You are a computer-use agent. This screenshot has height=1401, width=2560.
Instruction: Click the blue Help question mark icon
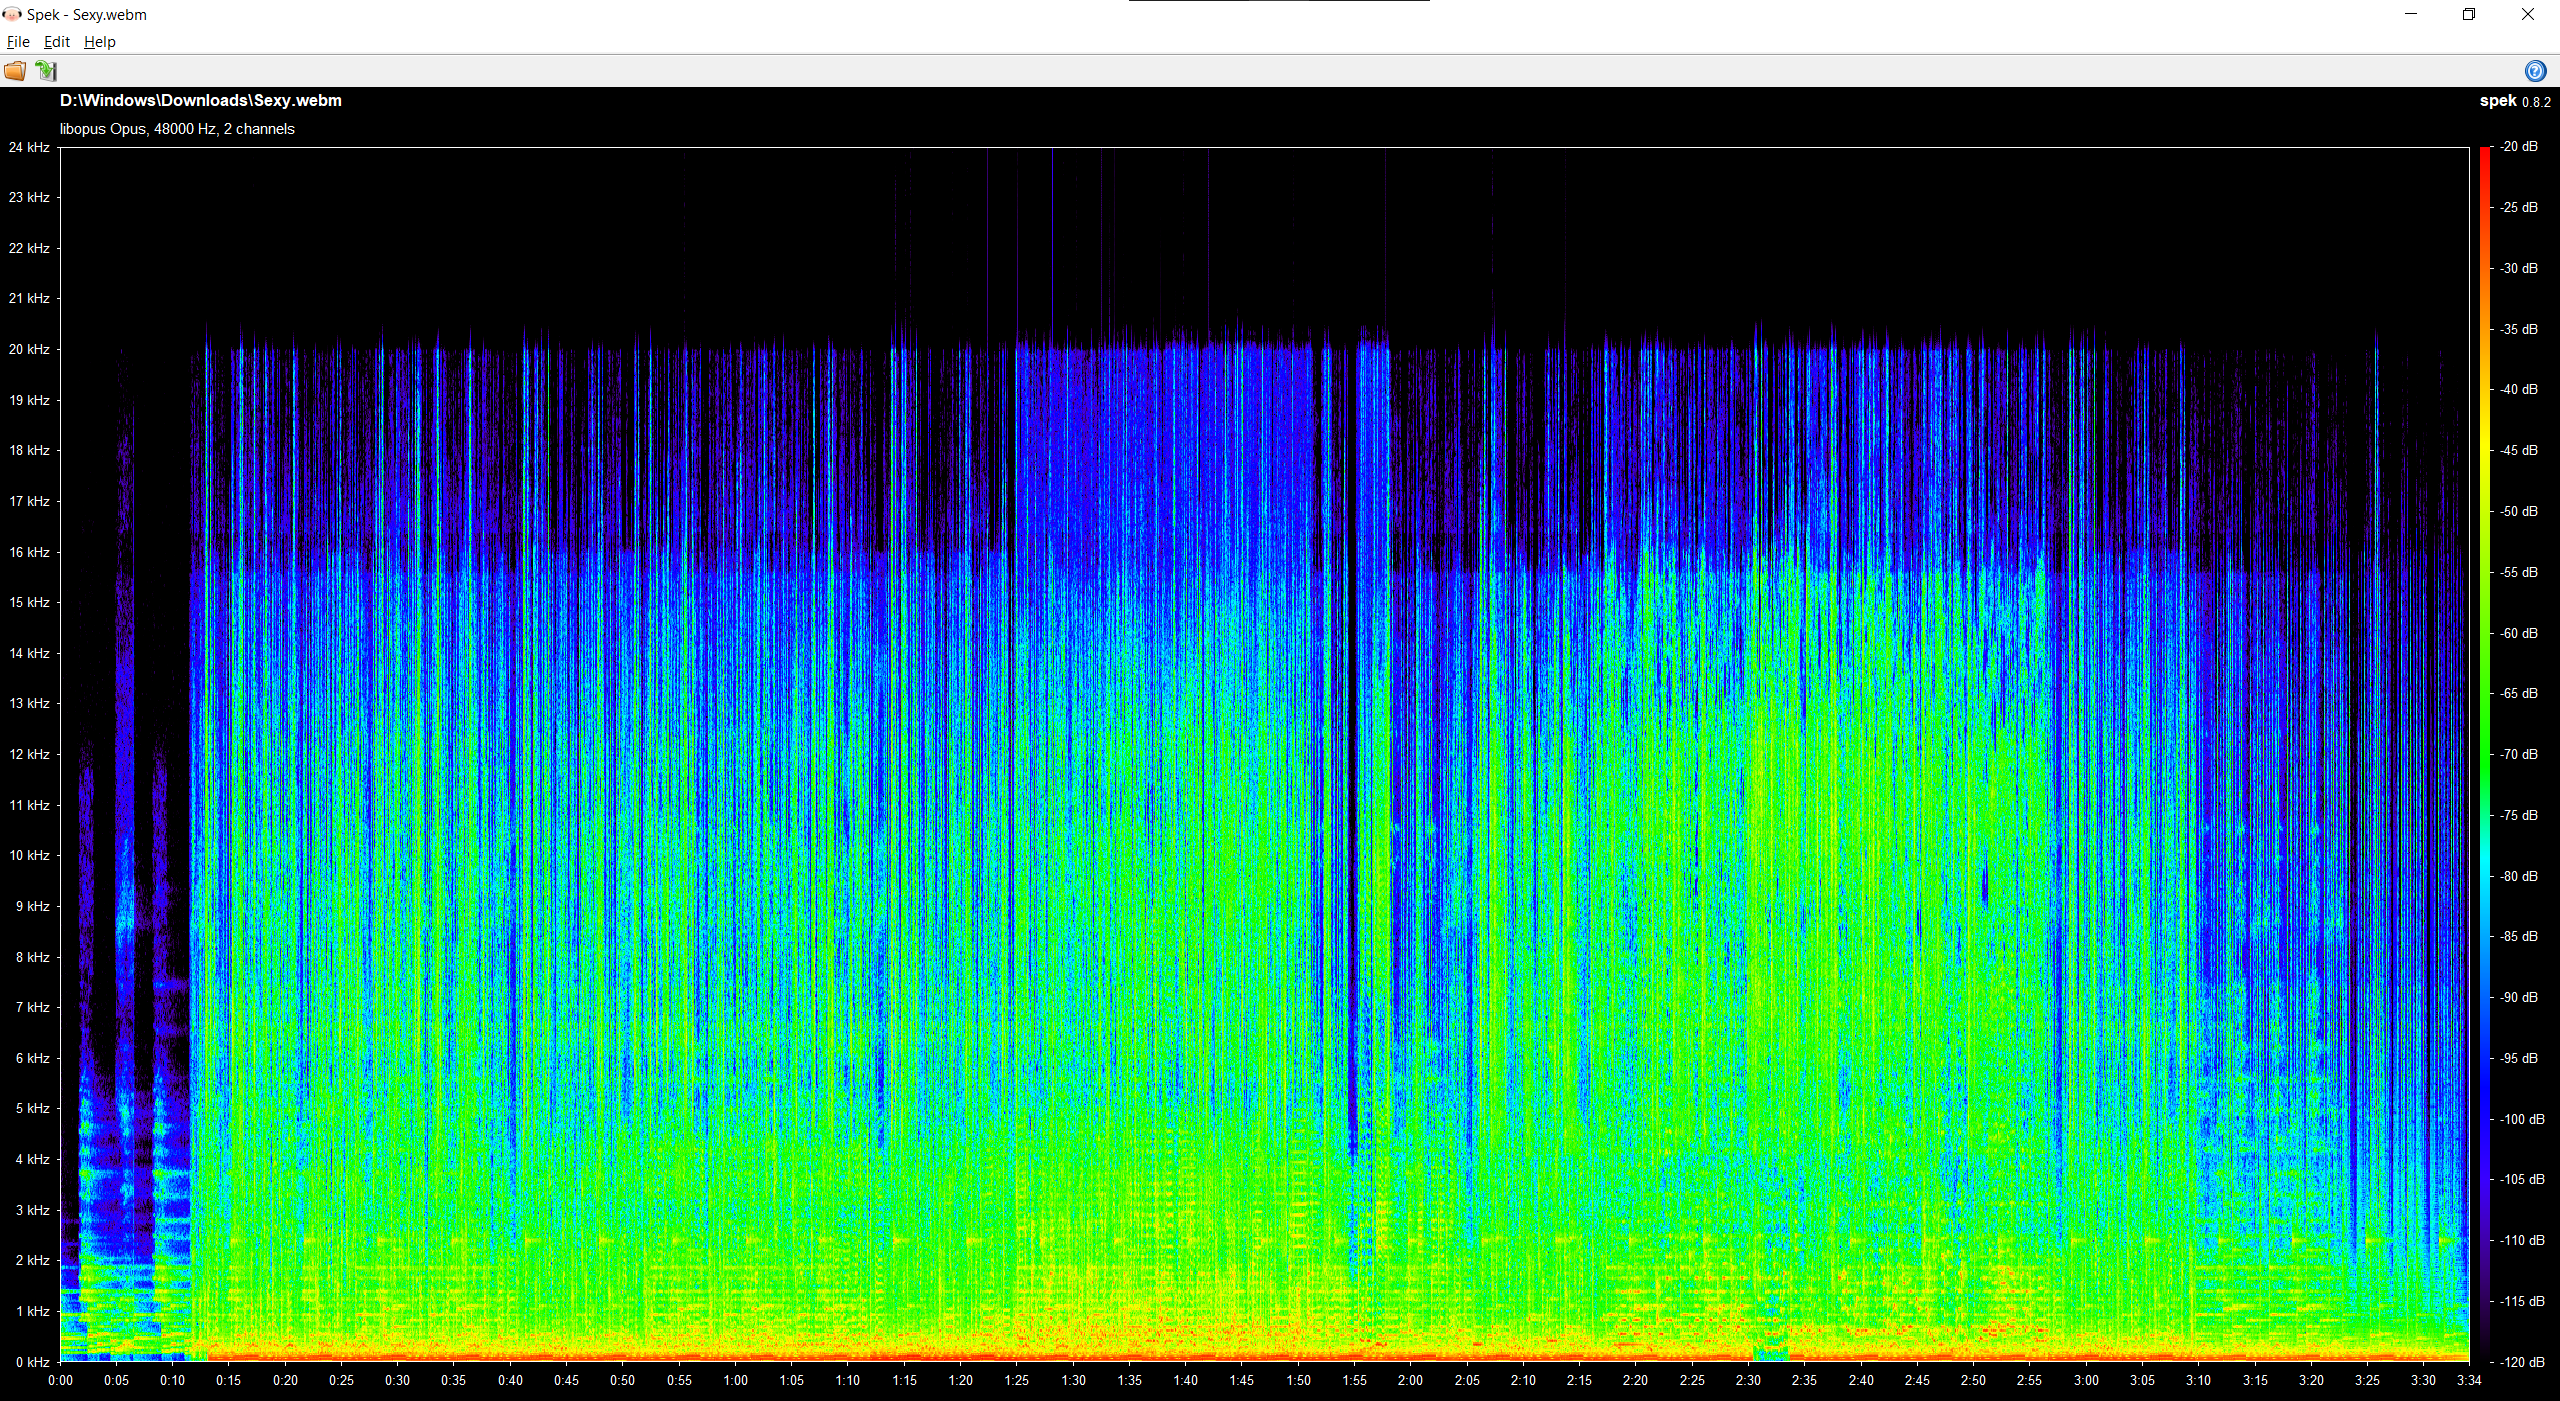[2534, 71]
